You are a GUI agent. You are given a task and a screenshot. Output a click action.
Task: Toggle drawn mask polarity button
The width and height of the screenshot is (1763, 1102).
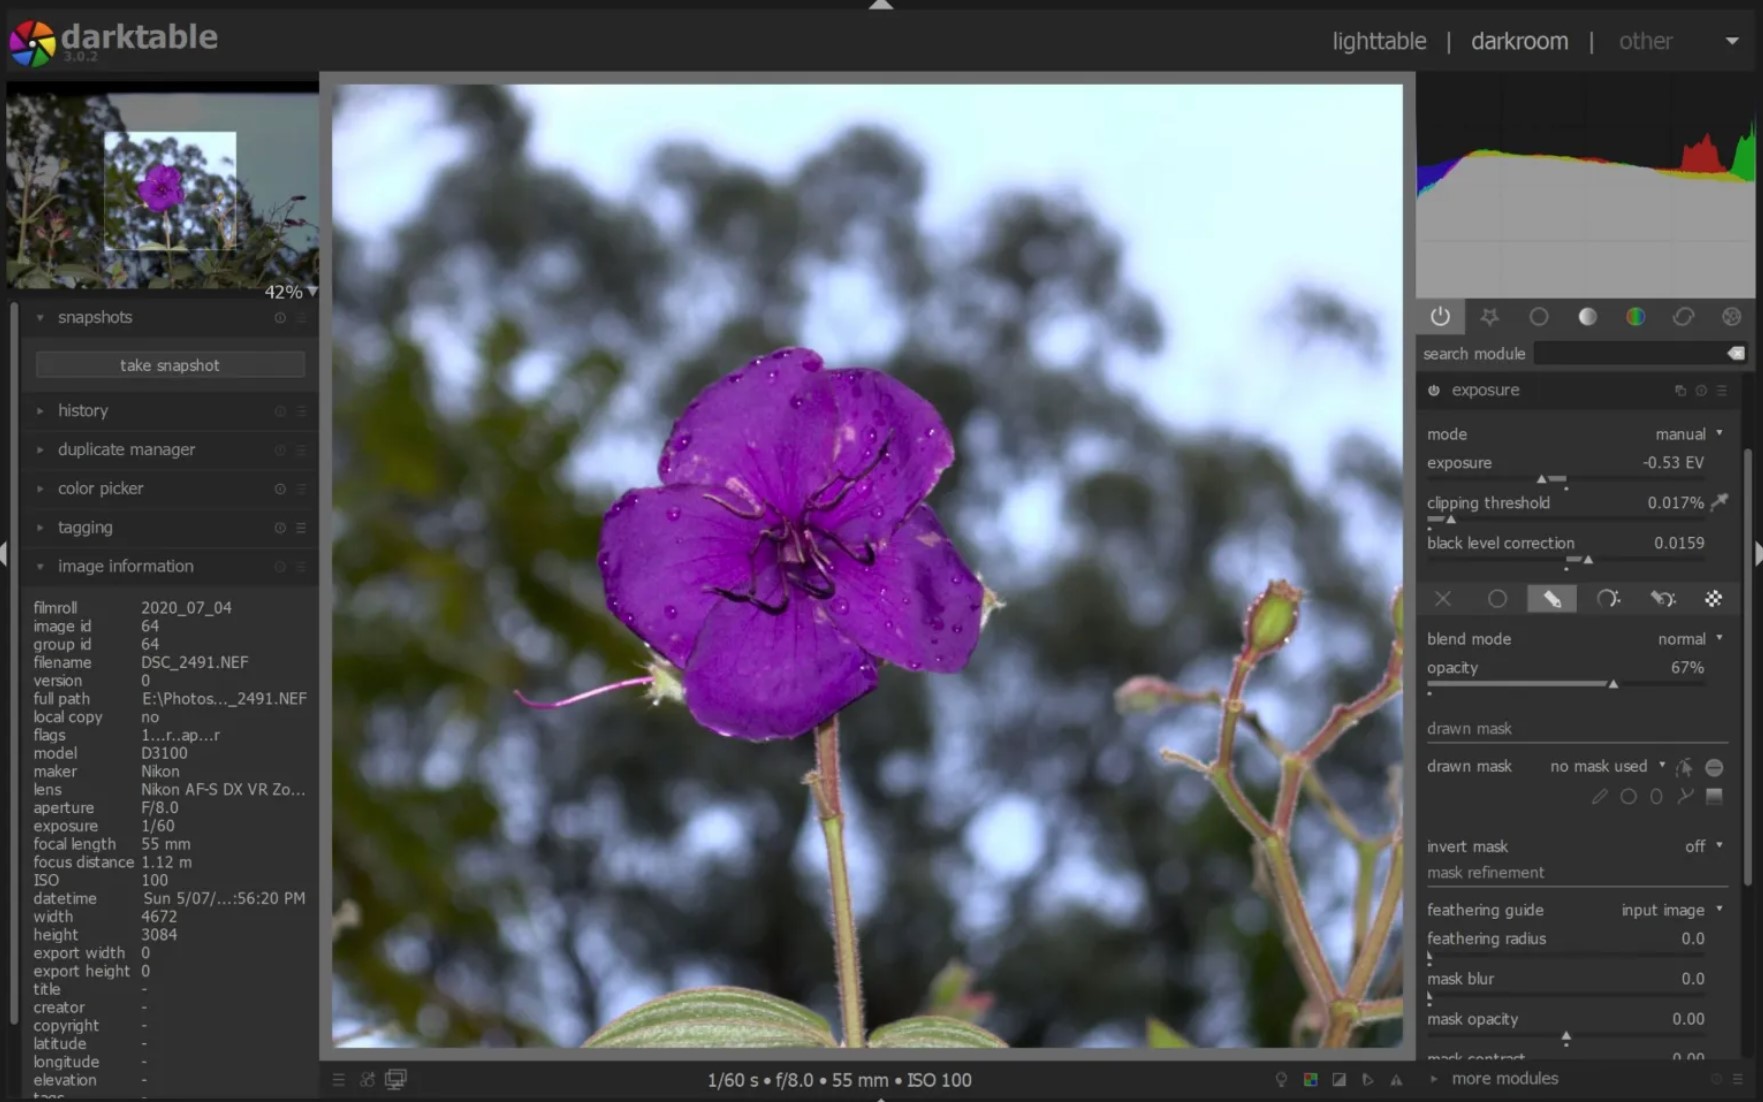point(1714,767)
